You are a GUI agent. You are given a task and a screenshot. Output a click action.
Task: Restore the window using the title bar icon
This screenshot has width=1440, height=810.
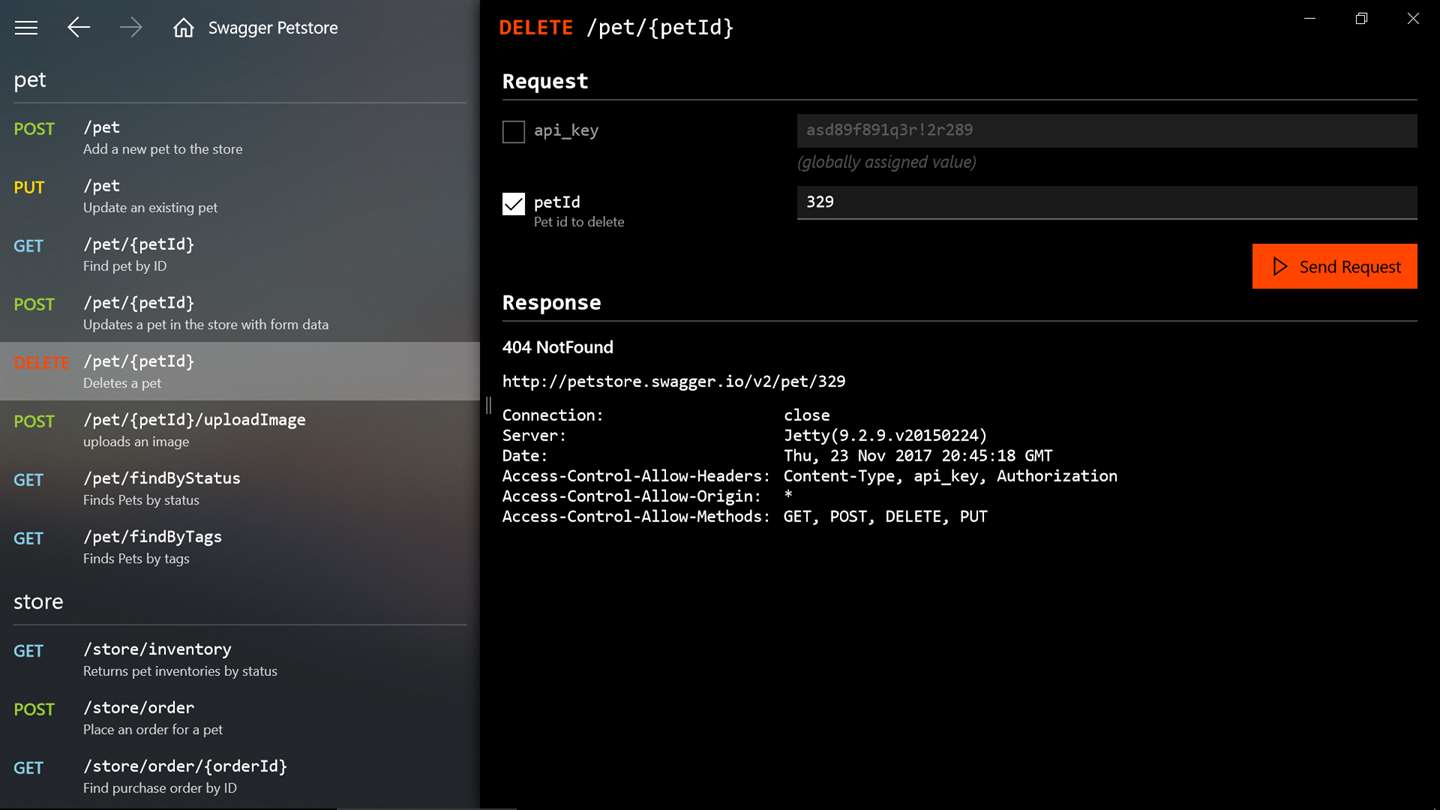(1361, 19)
